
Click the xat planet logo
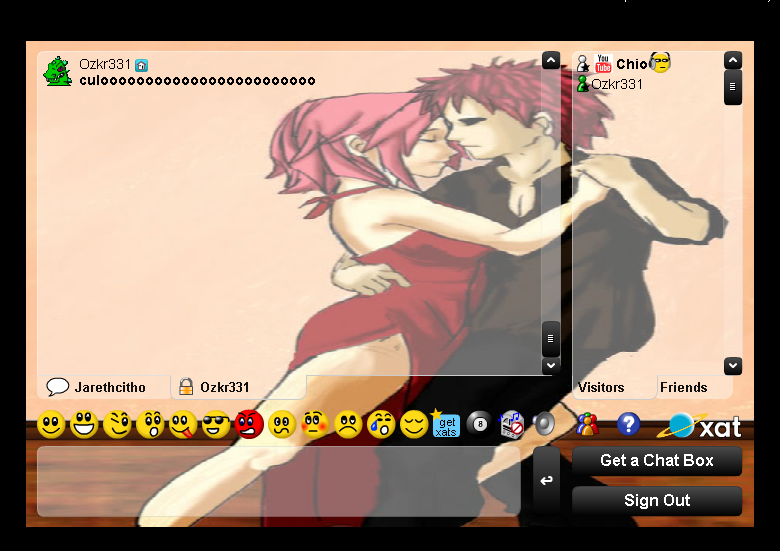(x=700, y=426)
